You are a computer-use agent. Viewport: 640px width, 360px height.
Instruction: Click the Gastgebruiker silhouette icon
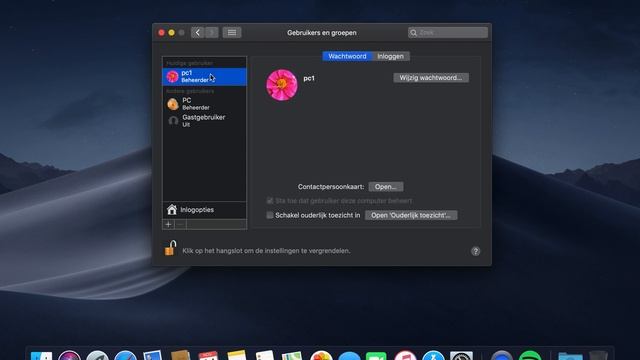pyautogui.click(x=173, y=121)
